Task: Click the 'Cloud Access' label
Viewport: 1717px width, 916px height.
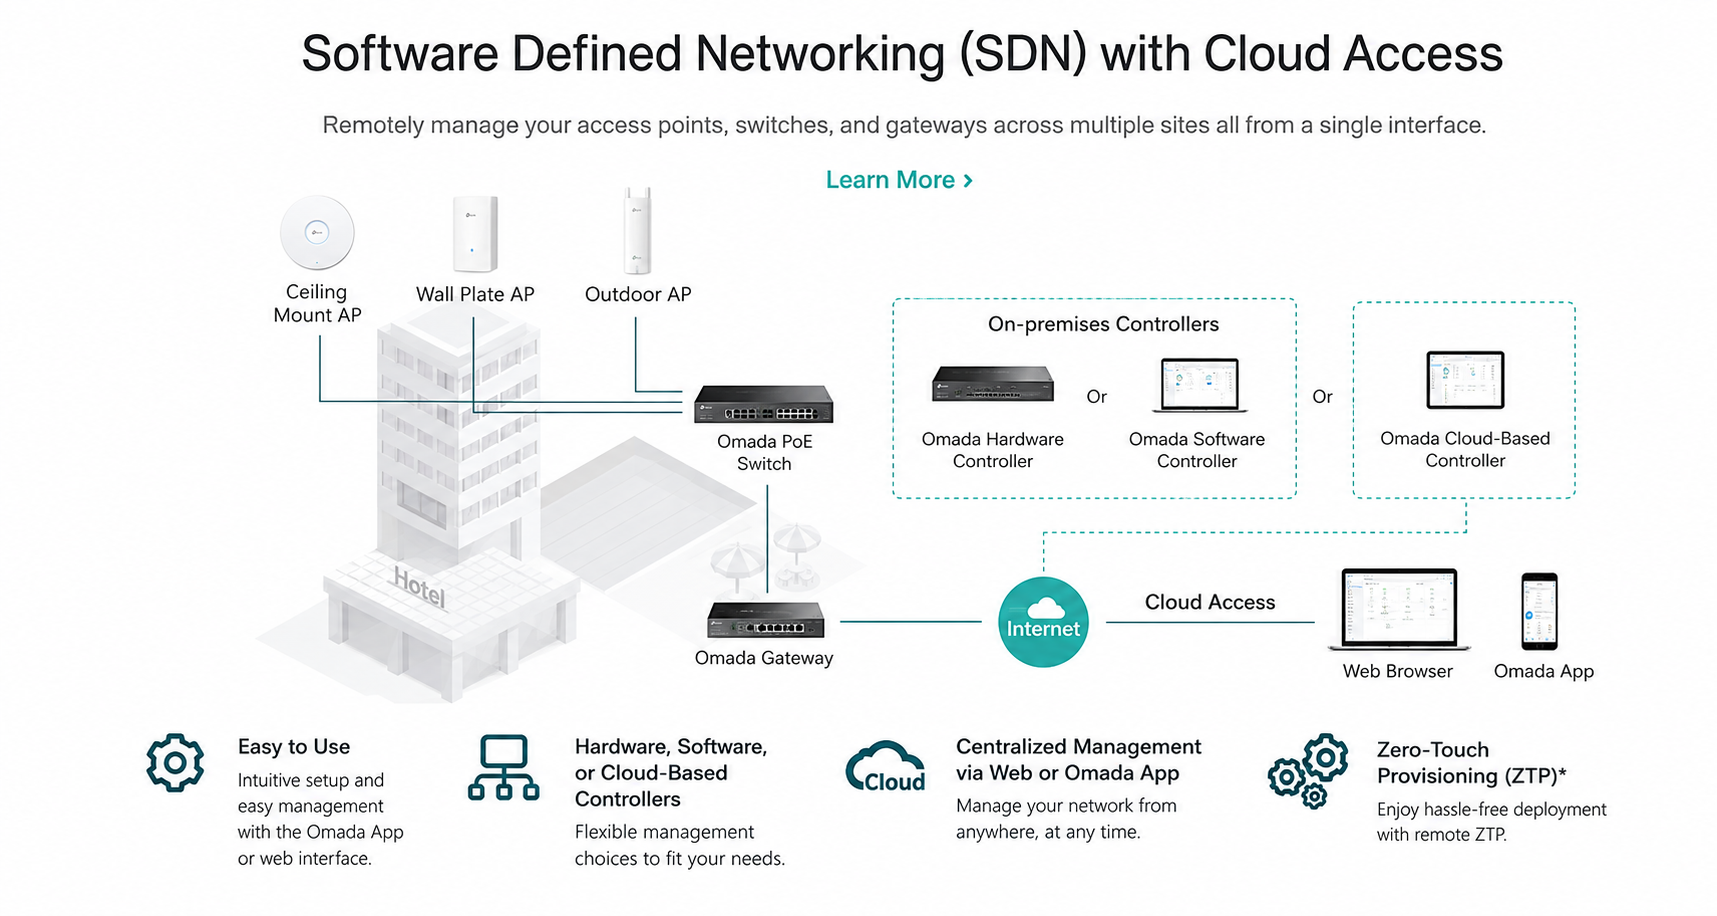Action: coord(1210,602)
